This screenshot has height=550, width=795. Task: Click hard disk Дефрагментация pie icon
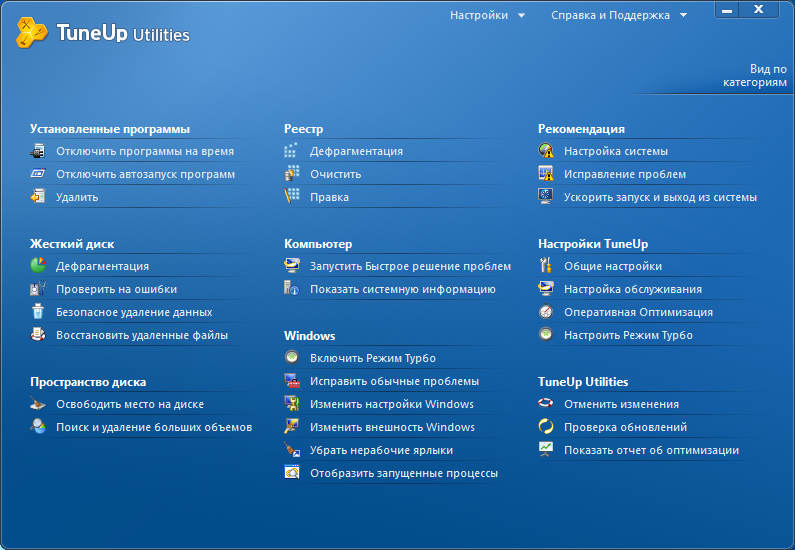coord(38,265)
